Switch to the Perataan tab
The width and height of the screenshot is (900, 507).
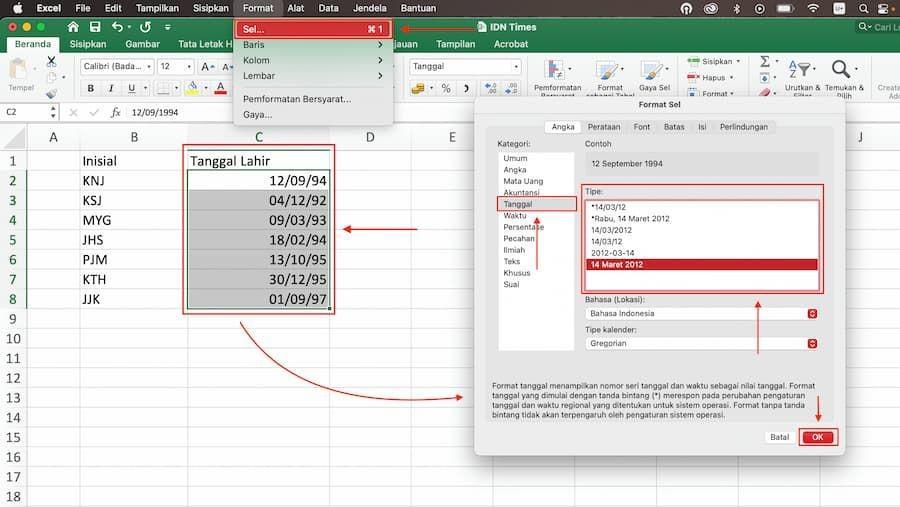604,127
